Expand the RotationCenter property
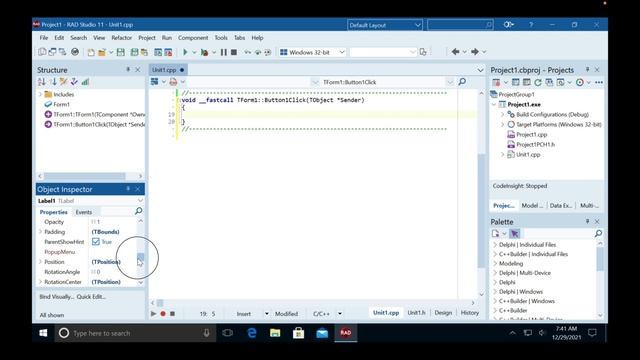Screen dimensions: 640x360 (40, 282)
